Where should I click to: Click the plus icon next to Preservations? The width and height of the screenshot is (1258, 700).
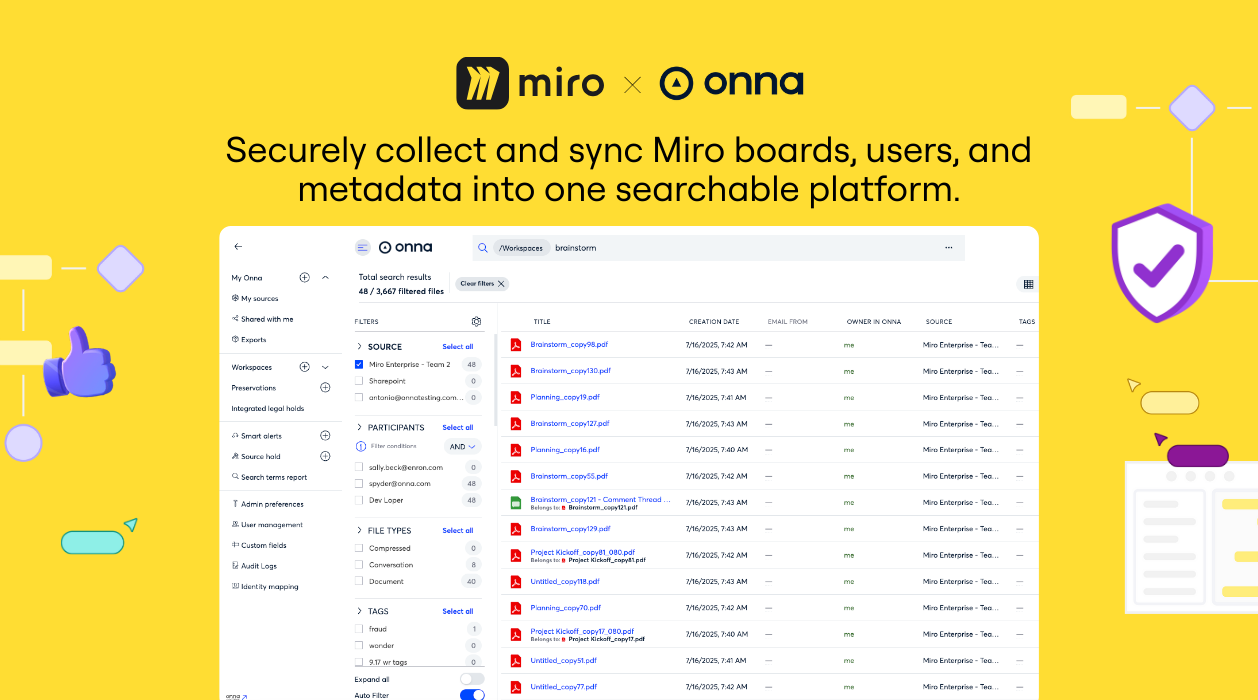pos(325,388)
